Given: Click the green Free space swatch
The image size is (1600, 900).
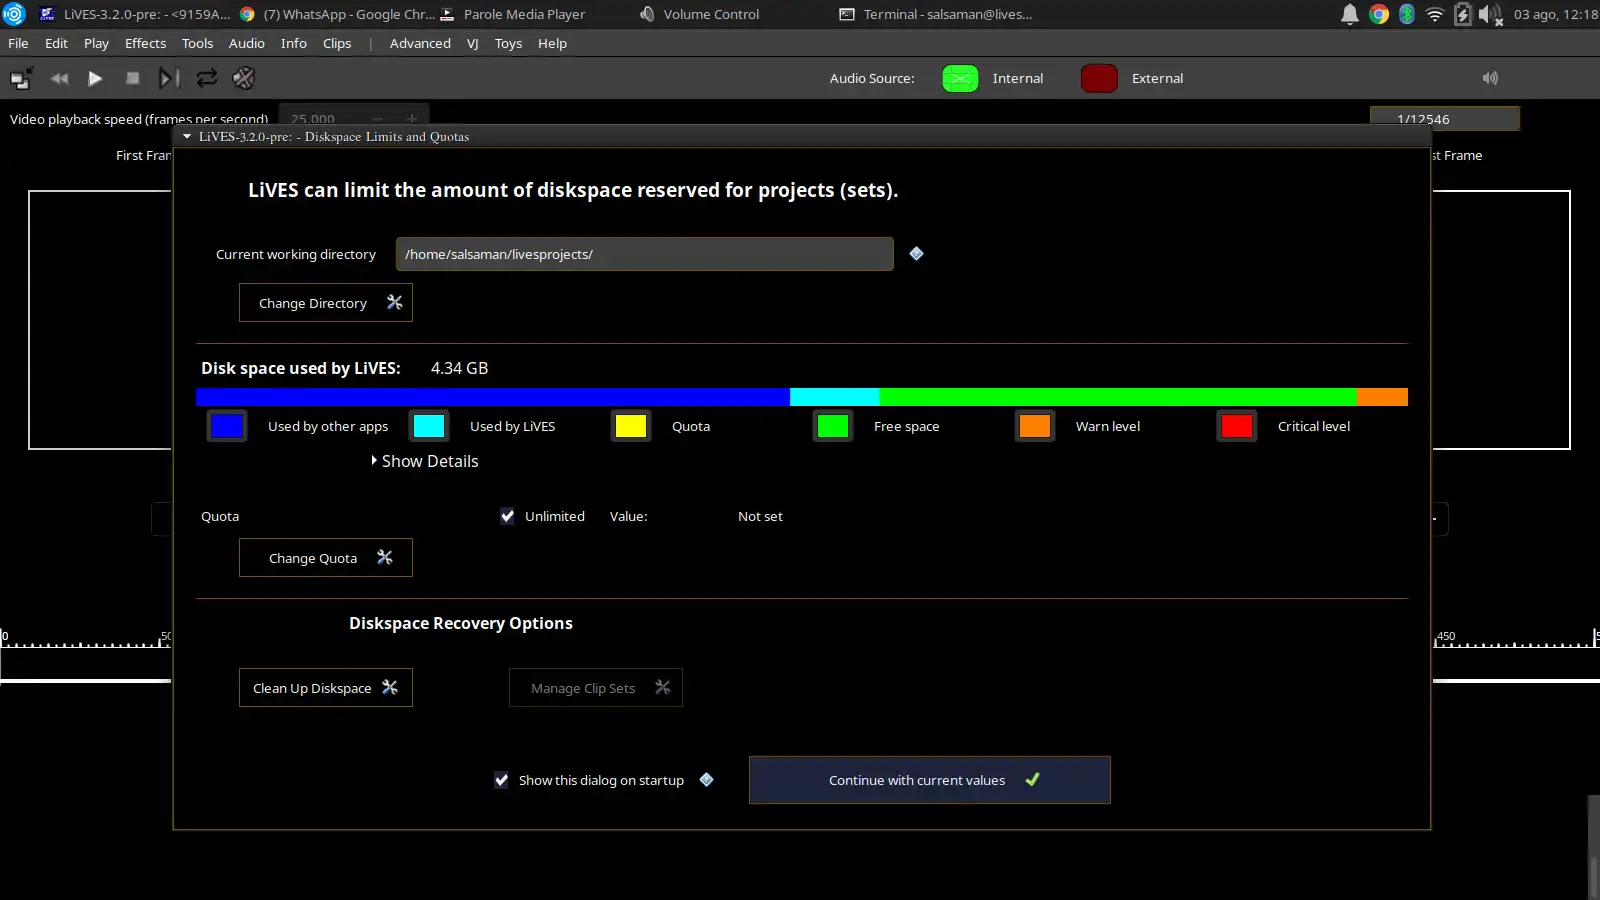Looking at the screenshot, I should tap(833, 426).
